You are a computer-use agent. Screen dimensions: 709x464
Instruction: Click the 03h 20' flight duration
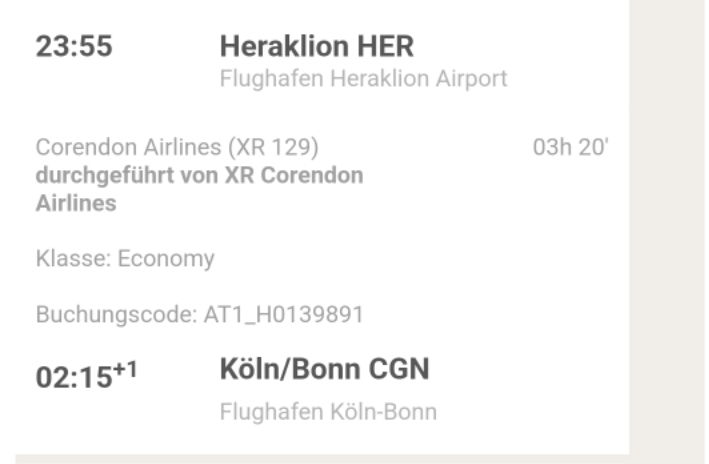(x=571, y=147)
